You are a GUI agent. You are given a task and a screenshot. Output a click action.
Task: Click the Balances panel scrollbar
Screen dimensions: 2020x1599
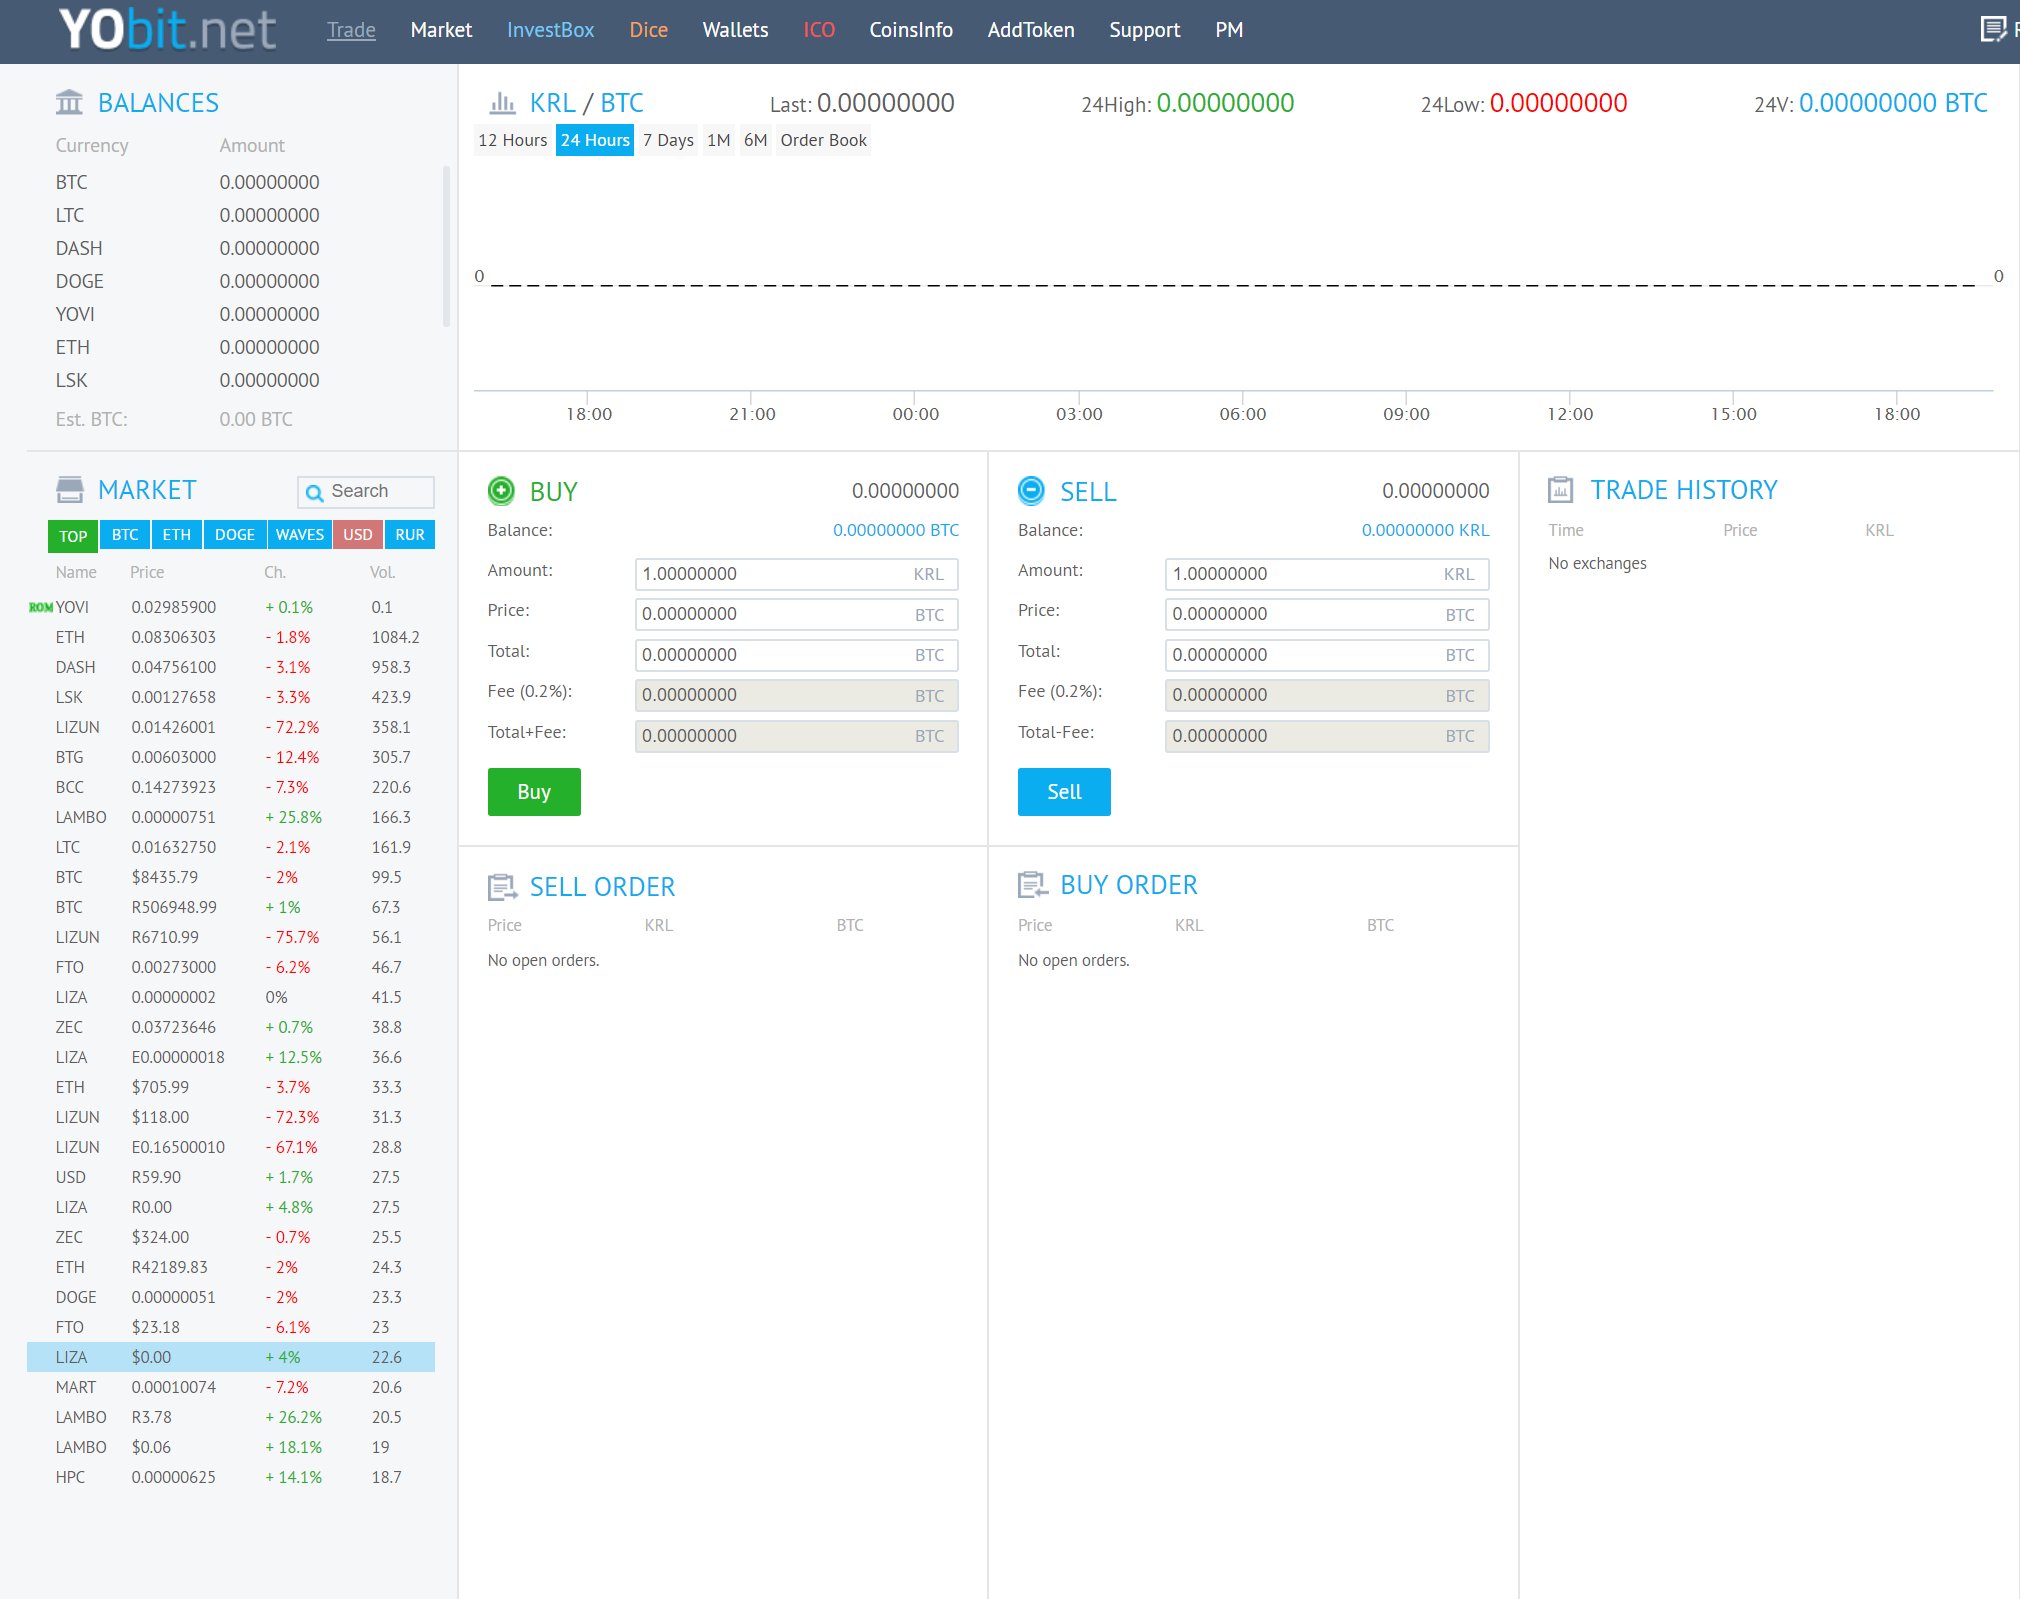tap(446, 247)
